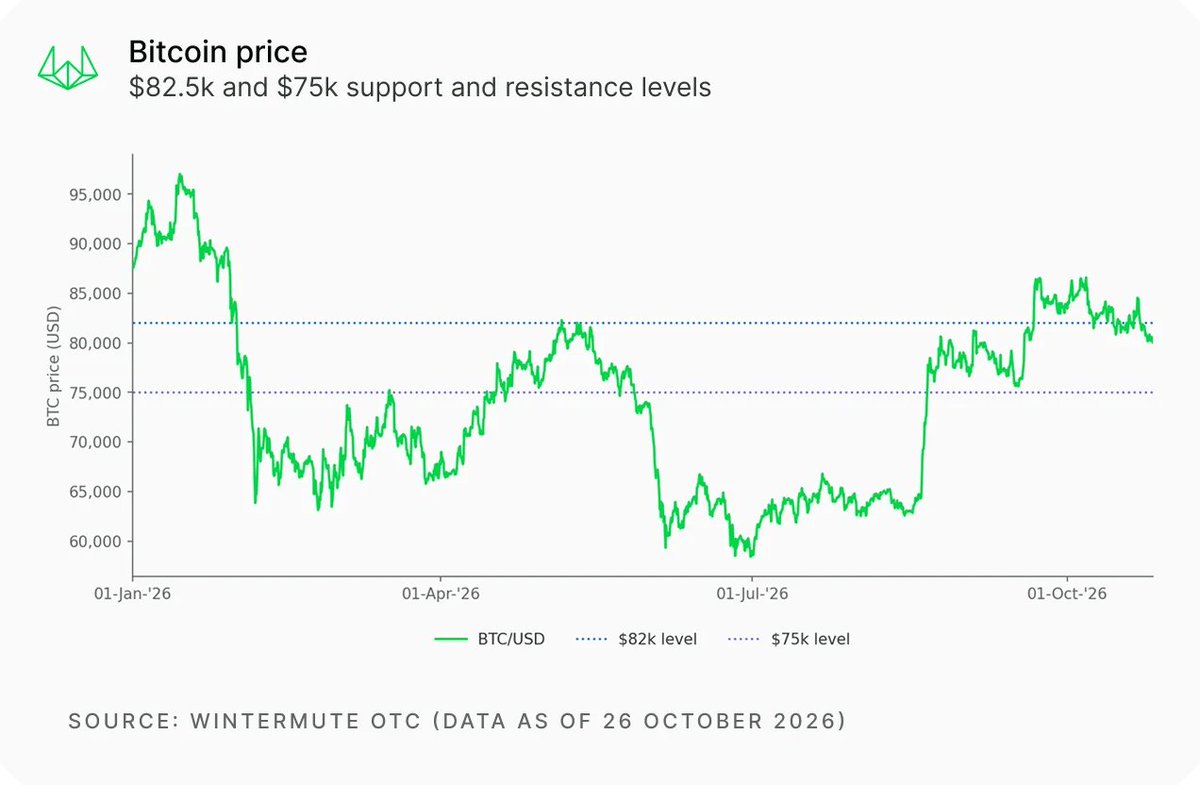This screenshot has width=1200, height=785.
Task: Toggle the $75k level legend entry
Action: [x=789, y=638]
